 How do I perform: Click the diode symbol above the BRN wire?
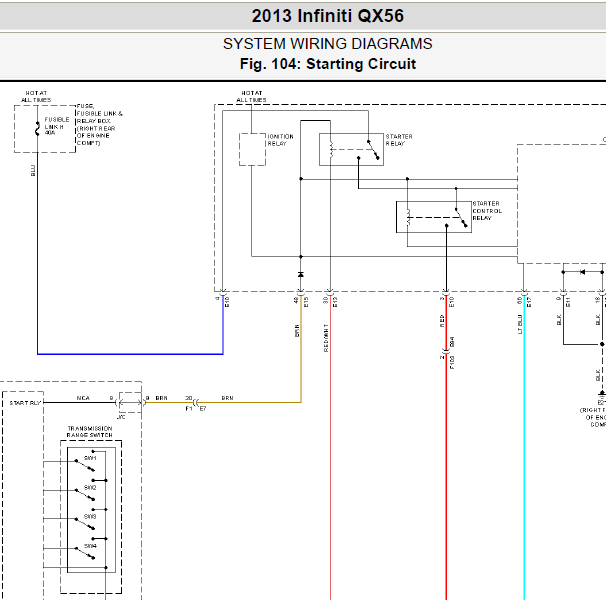coord(301,274)
